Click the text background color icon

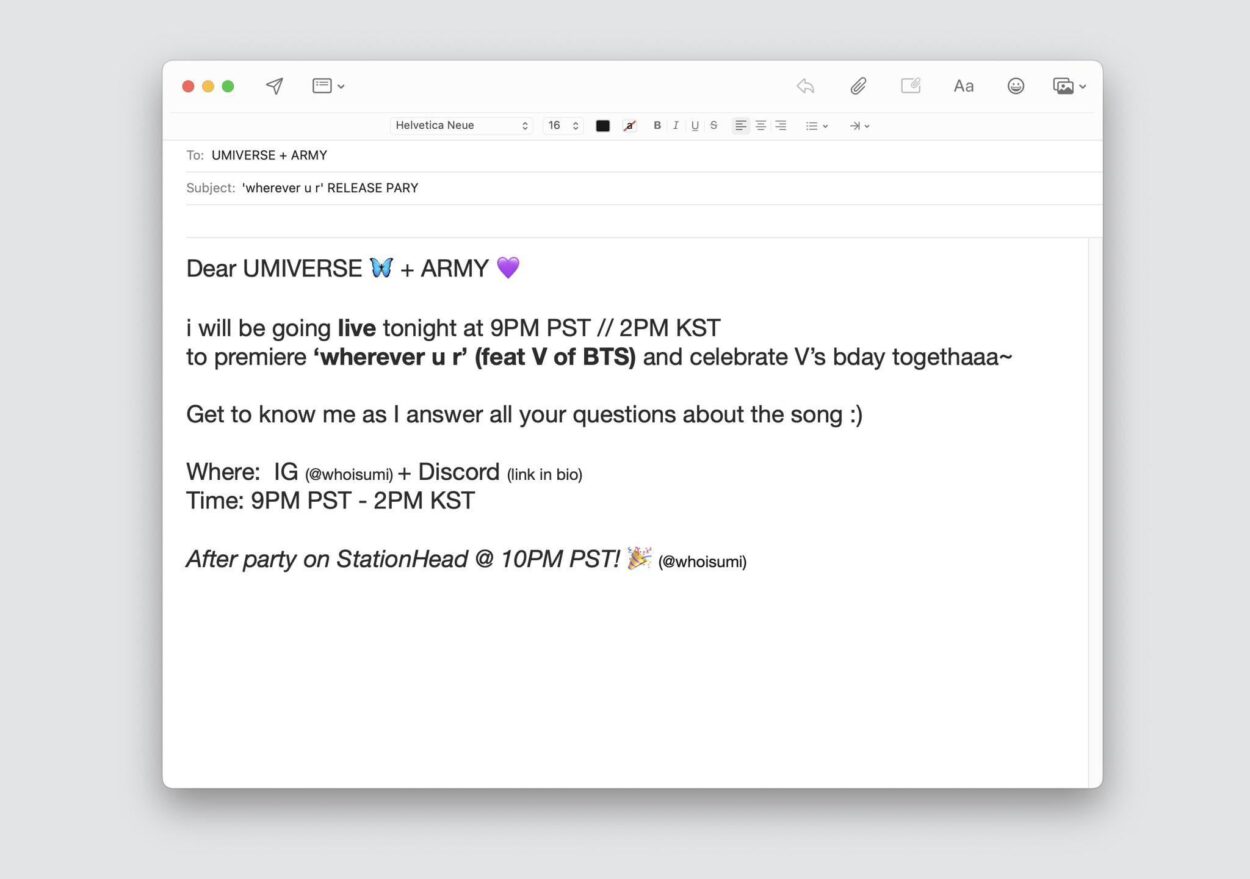tap(629, 126)
